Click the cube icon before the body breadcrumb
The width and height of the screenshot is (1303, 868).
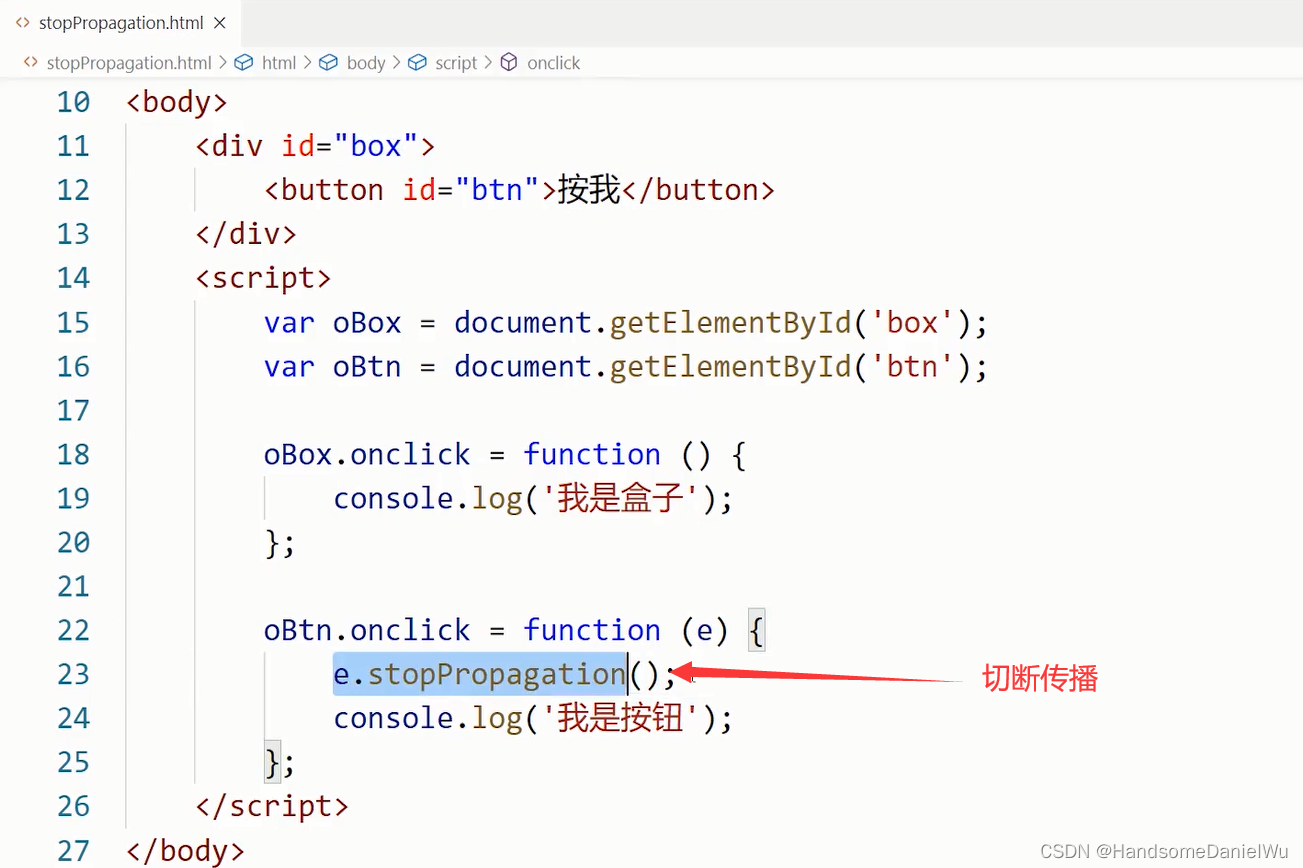click(x=328, y=62)
